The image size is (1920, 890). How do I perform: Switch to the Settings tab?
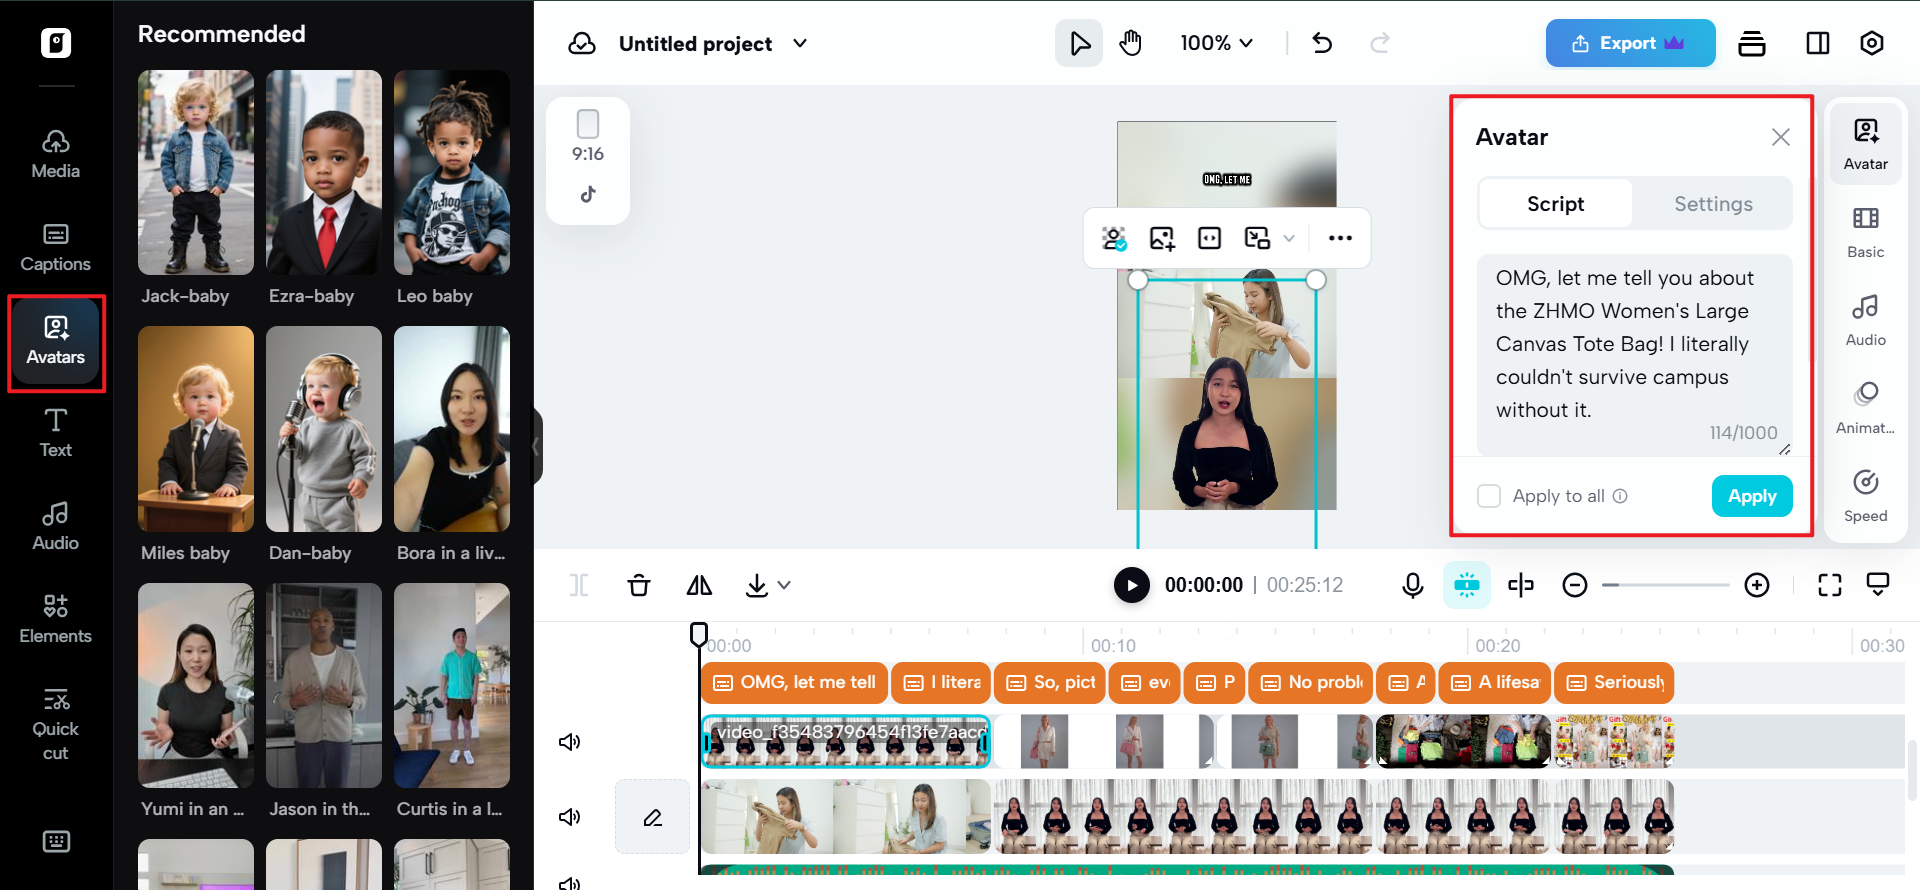click(x=1712, y=204)
